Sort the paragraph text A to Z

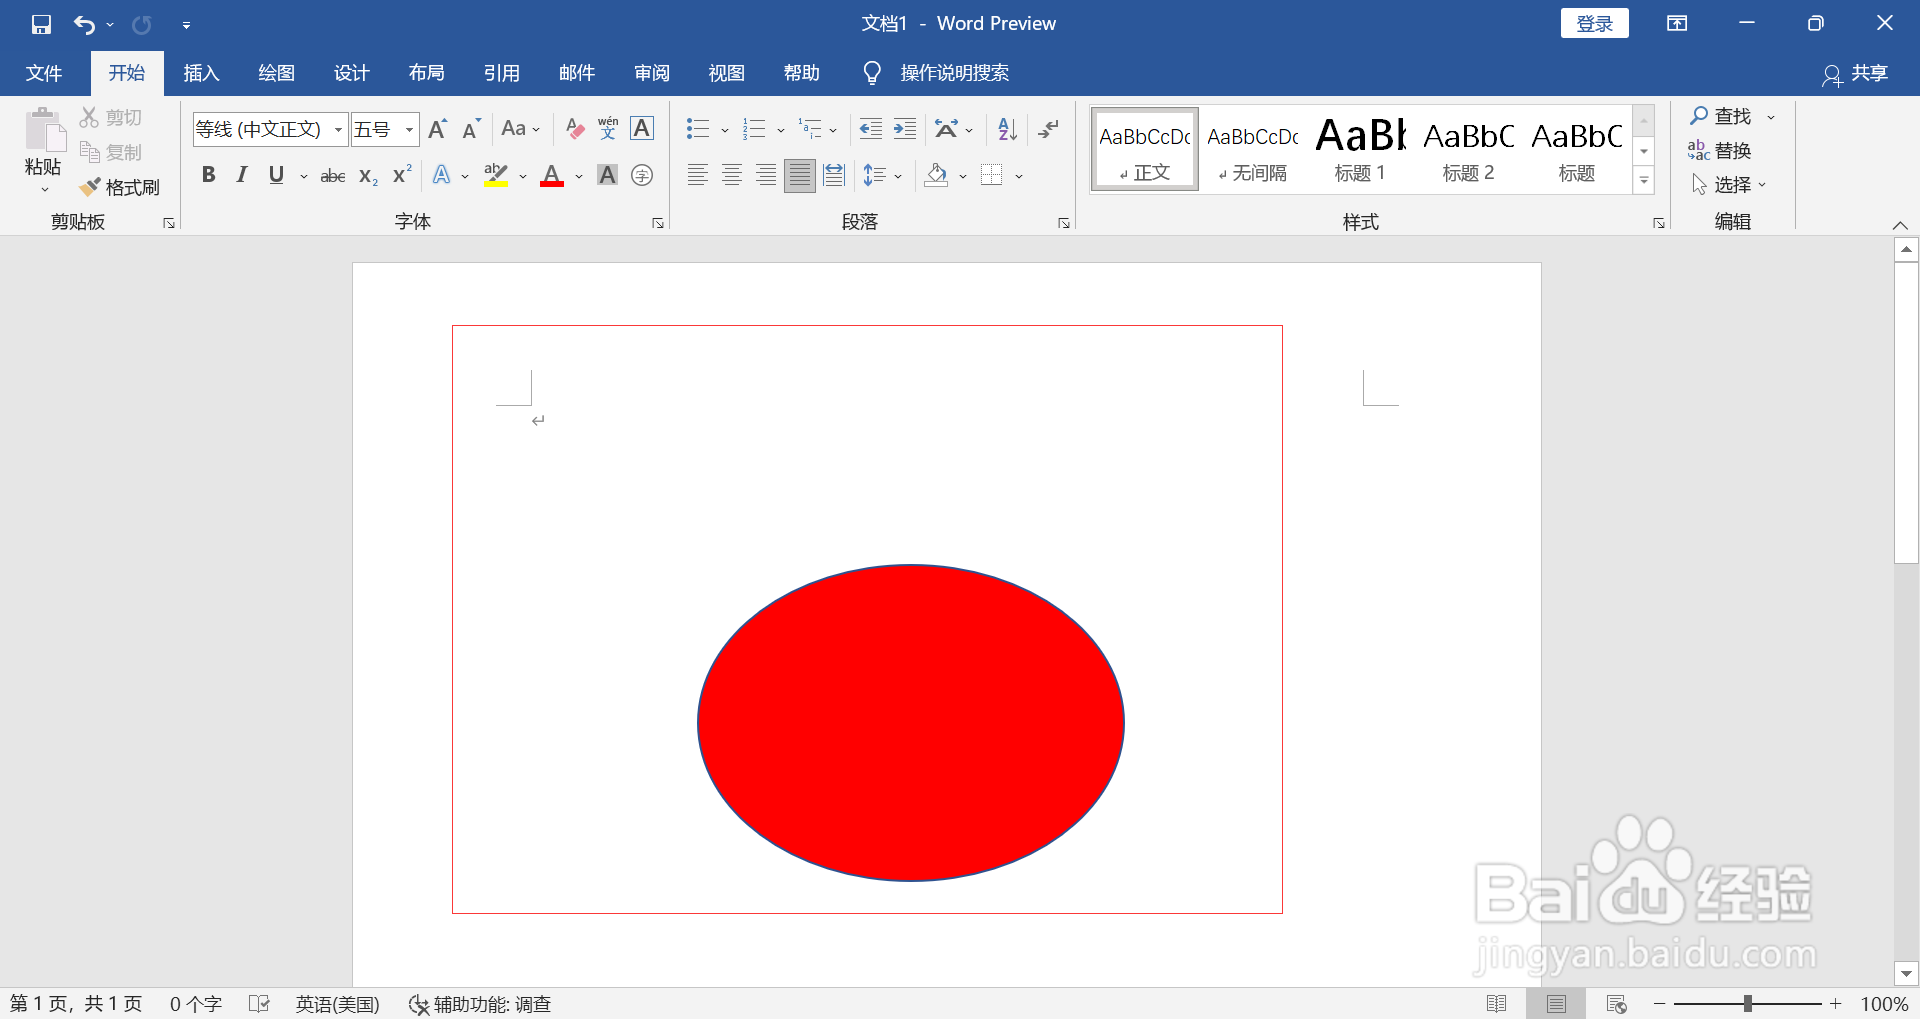(1007, 129)
